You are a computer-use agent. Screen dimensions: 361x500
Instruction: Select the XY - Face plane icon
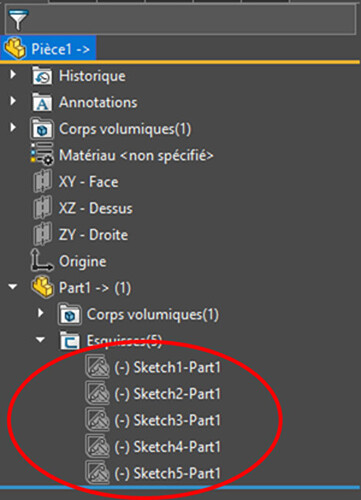point(43,181)
